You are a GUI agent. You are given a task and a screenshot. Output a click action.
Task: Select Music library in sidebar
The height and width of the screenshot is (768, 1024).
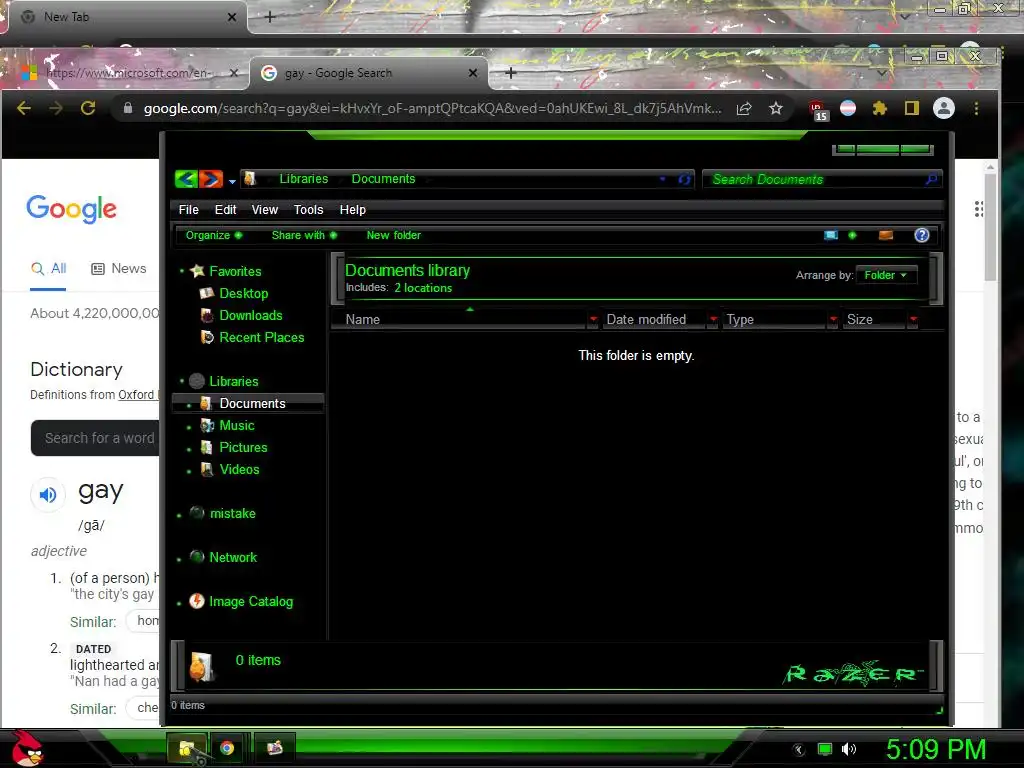coord(237,426)
